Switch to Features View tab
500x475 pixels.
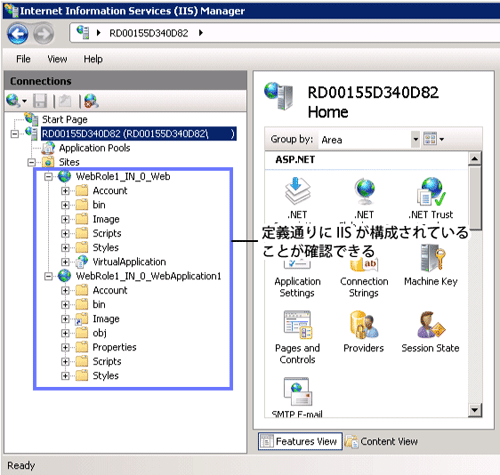300,441
